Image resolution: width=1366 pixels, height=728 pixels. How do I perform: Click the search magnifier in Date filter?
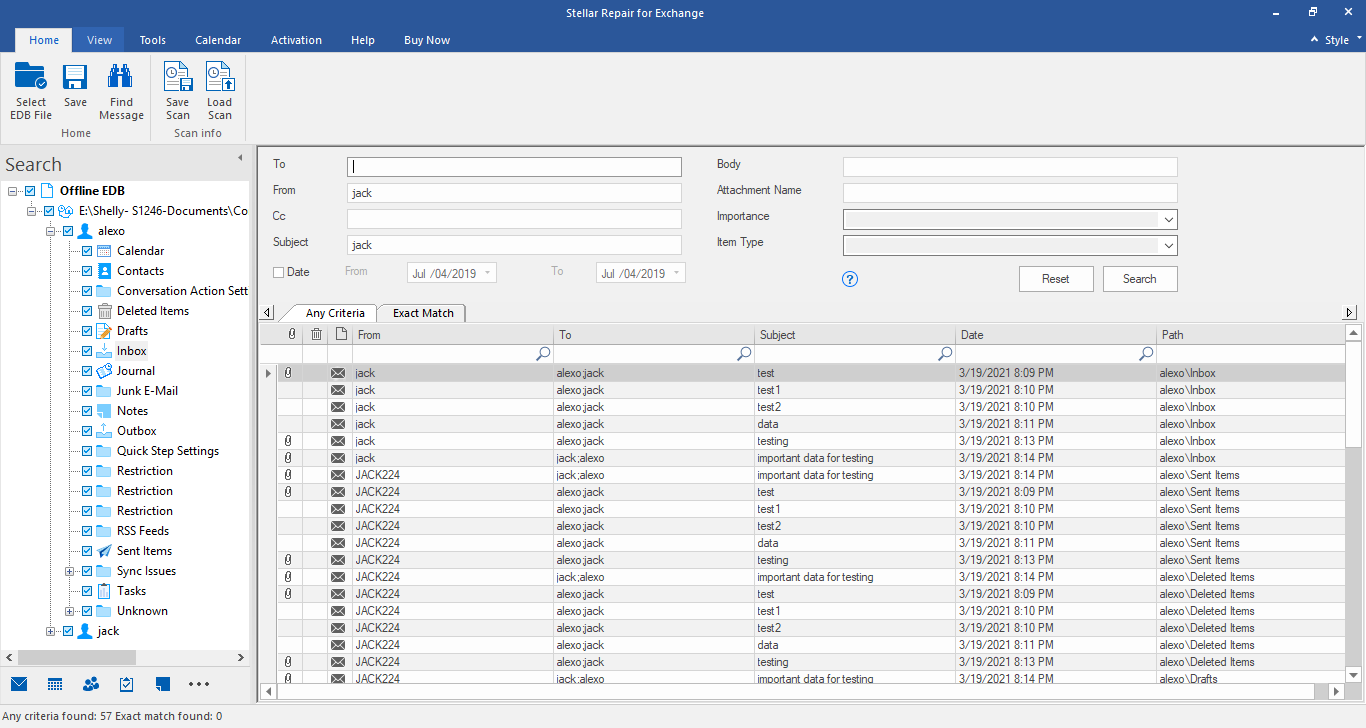pyautogui.click(x=1147, y=353)
